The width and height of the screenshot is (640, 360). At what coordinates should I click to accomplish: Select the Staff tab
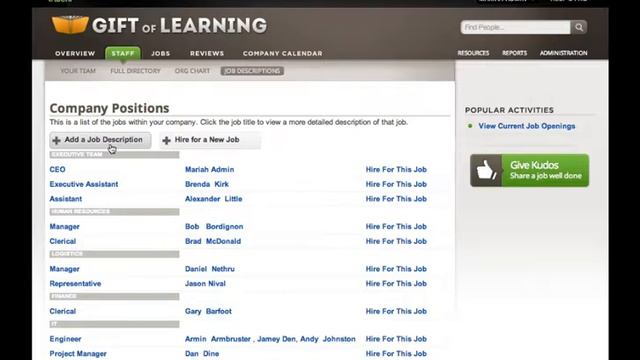click(123, 53)
